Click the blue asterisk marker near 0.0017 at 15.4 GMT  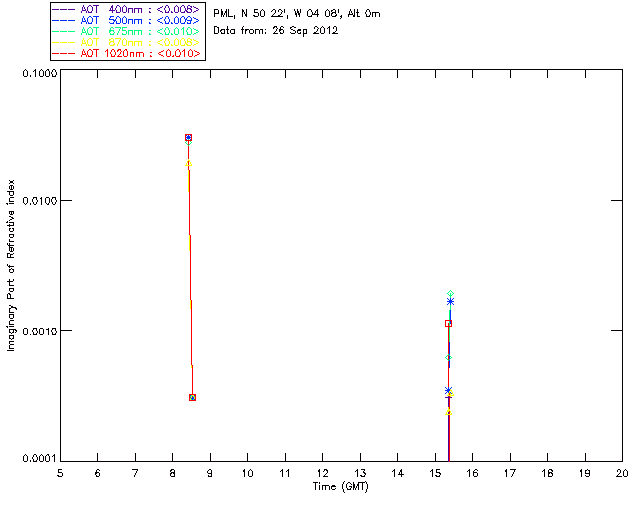click(x=450, y=302)
